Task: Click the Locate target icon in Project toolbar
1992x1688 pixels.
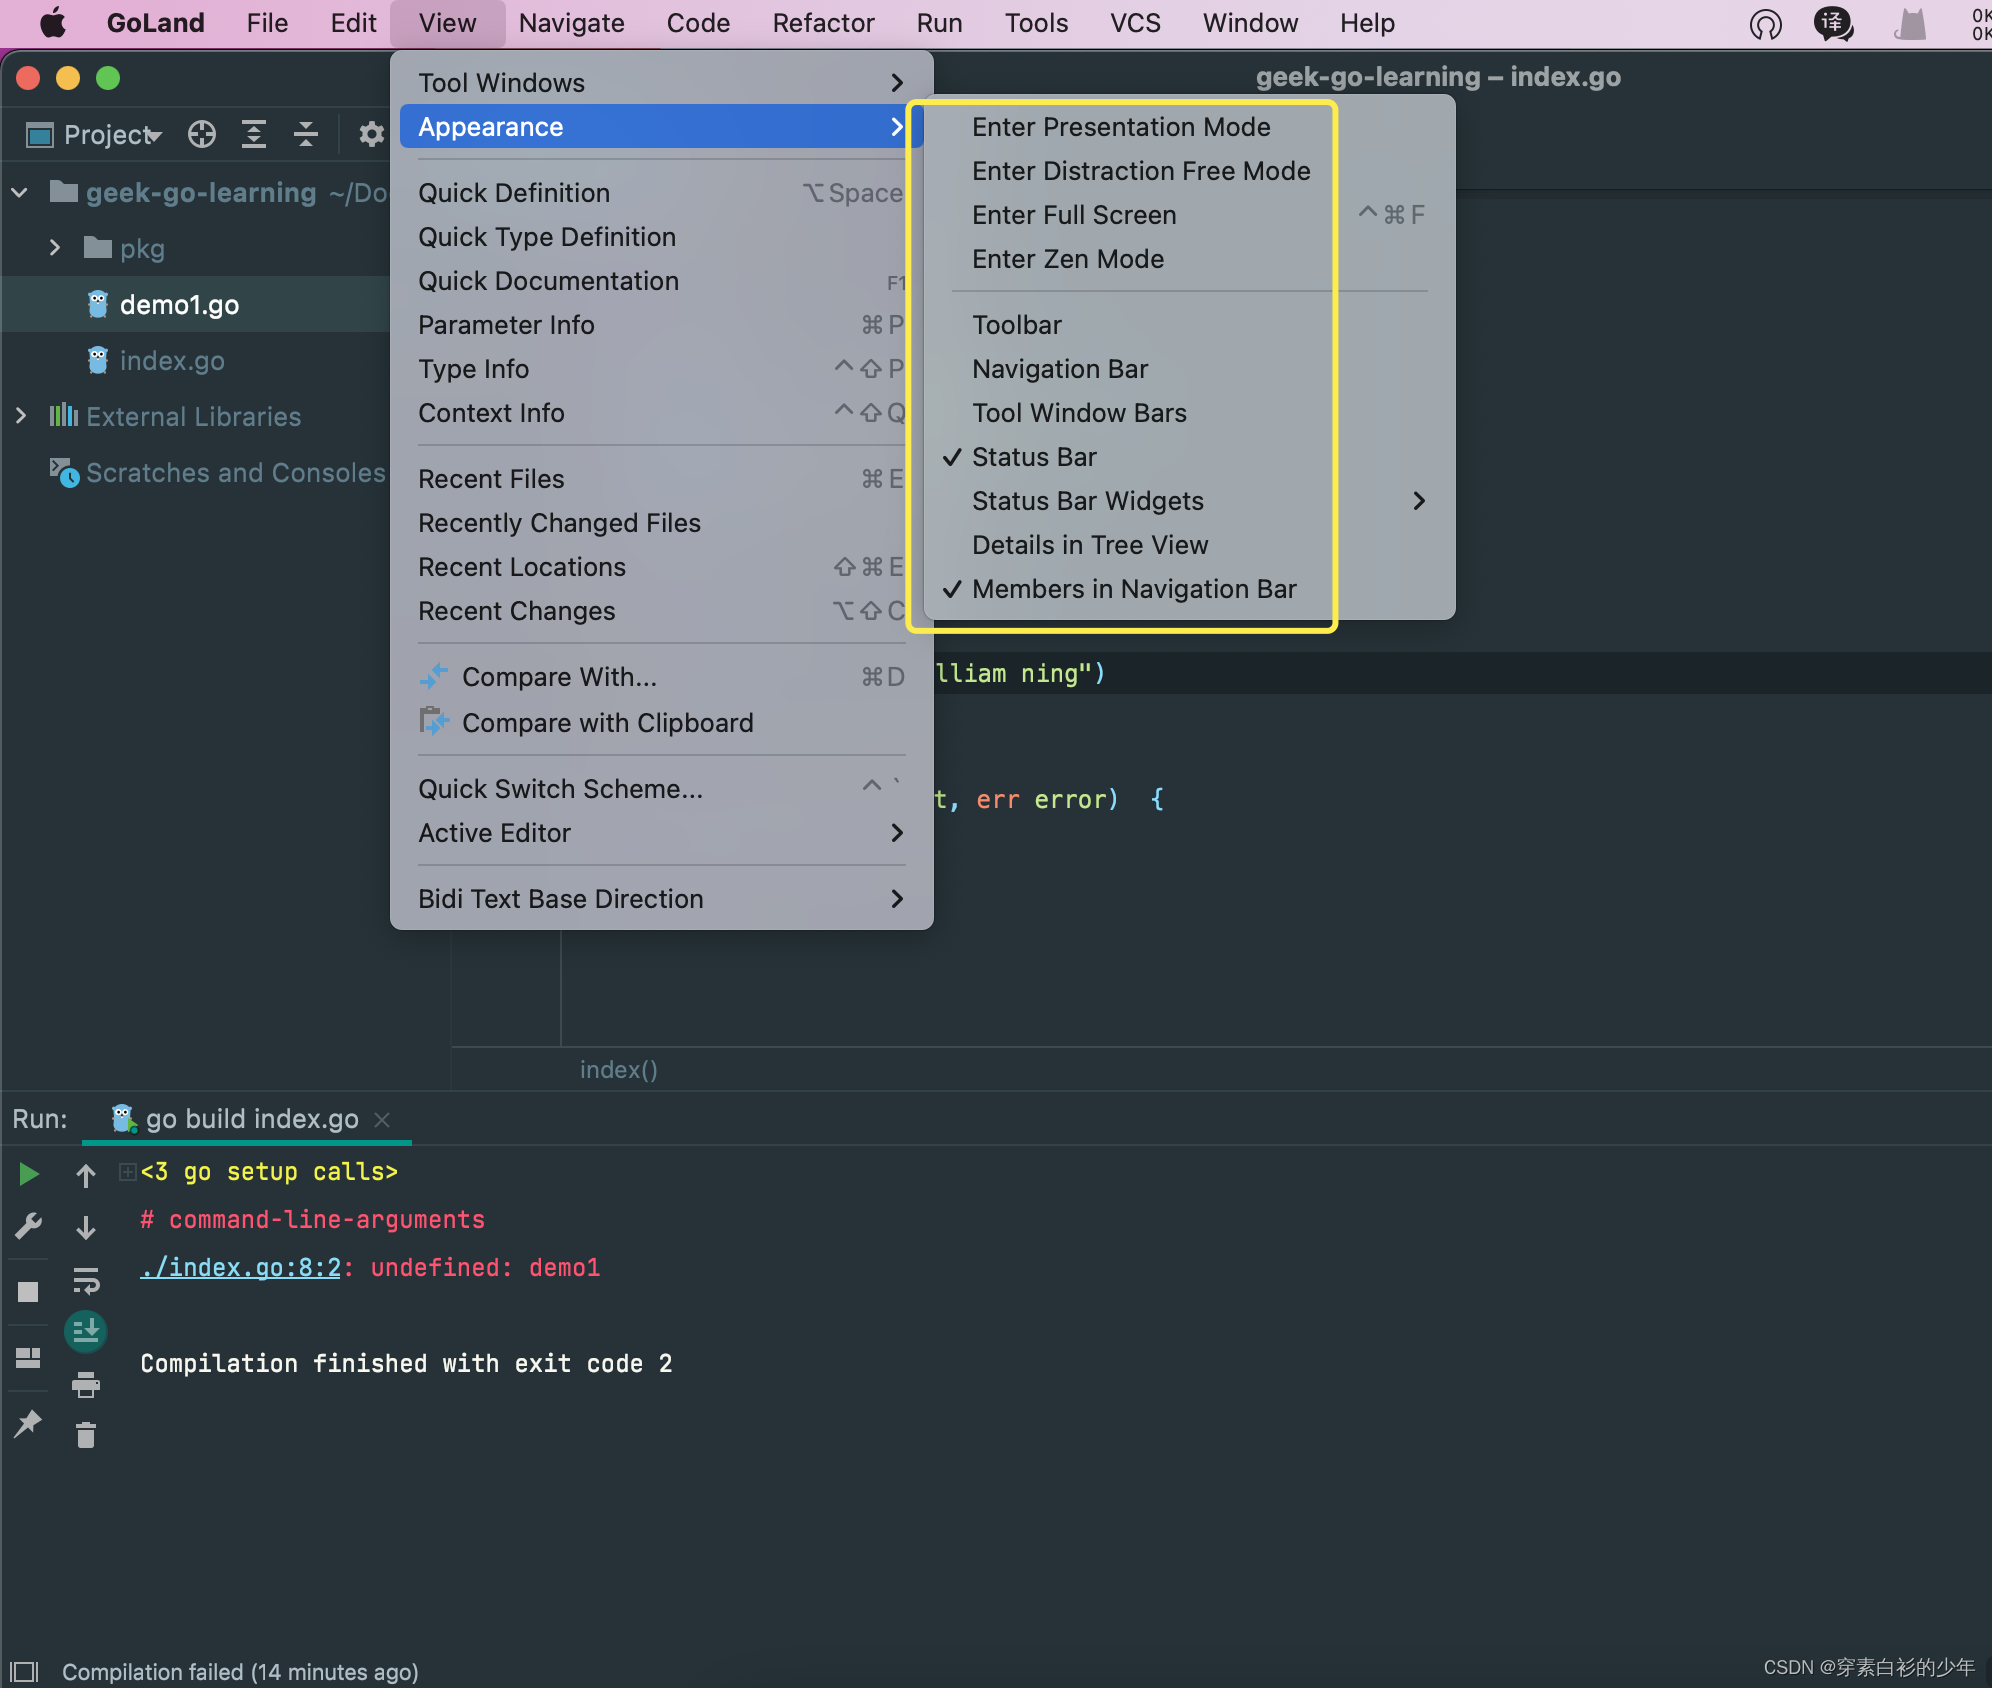Action: 202,135
